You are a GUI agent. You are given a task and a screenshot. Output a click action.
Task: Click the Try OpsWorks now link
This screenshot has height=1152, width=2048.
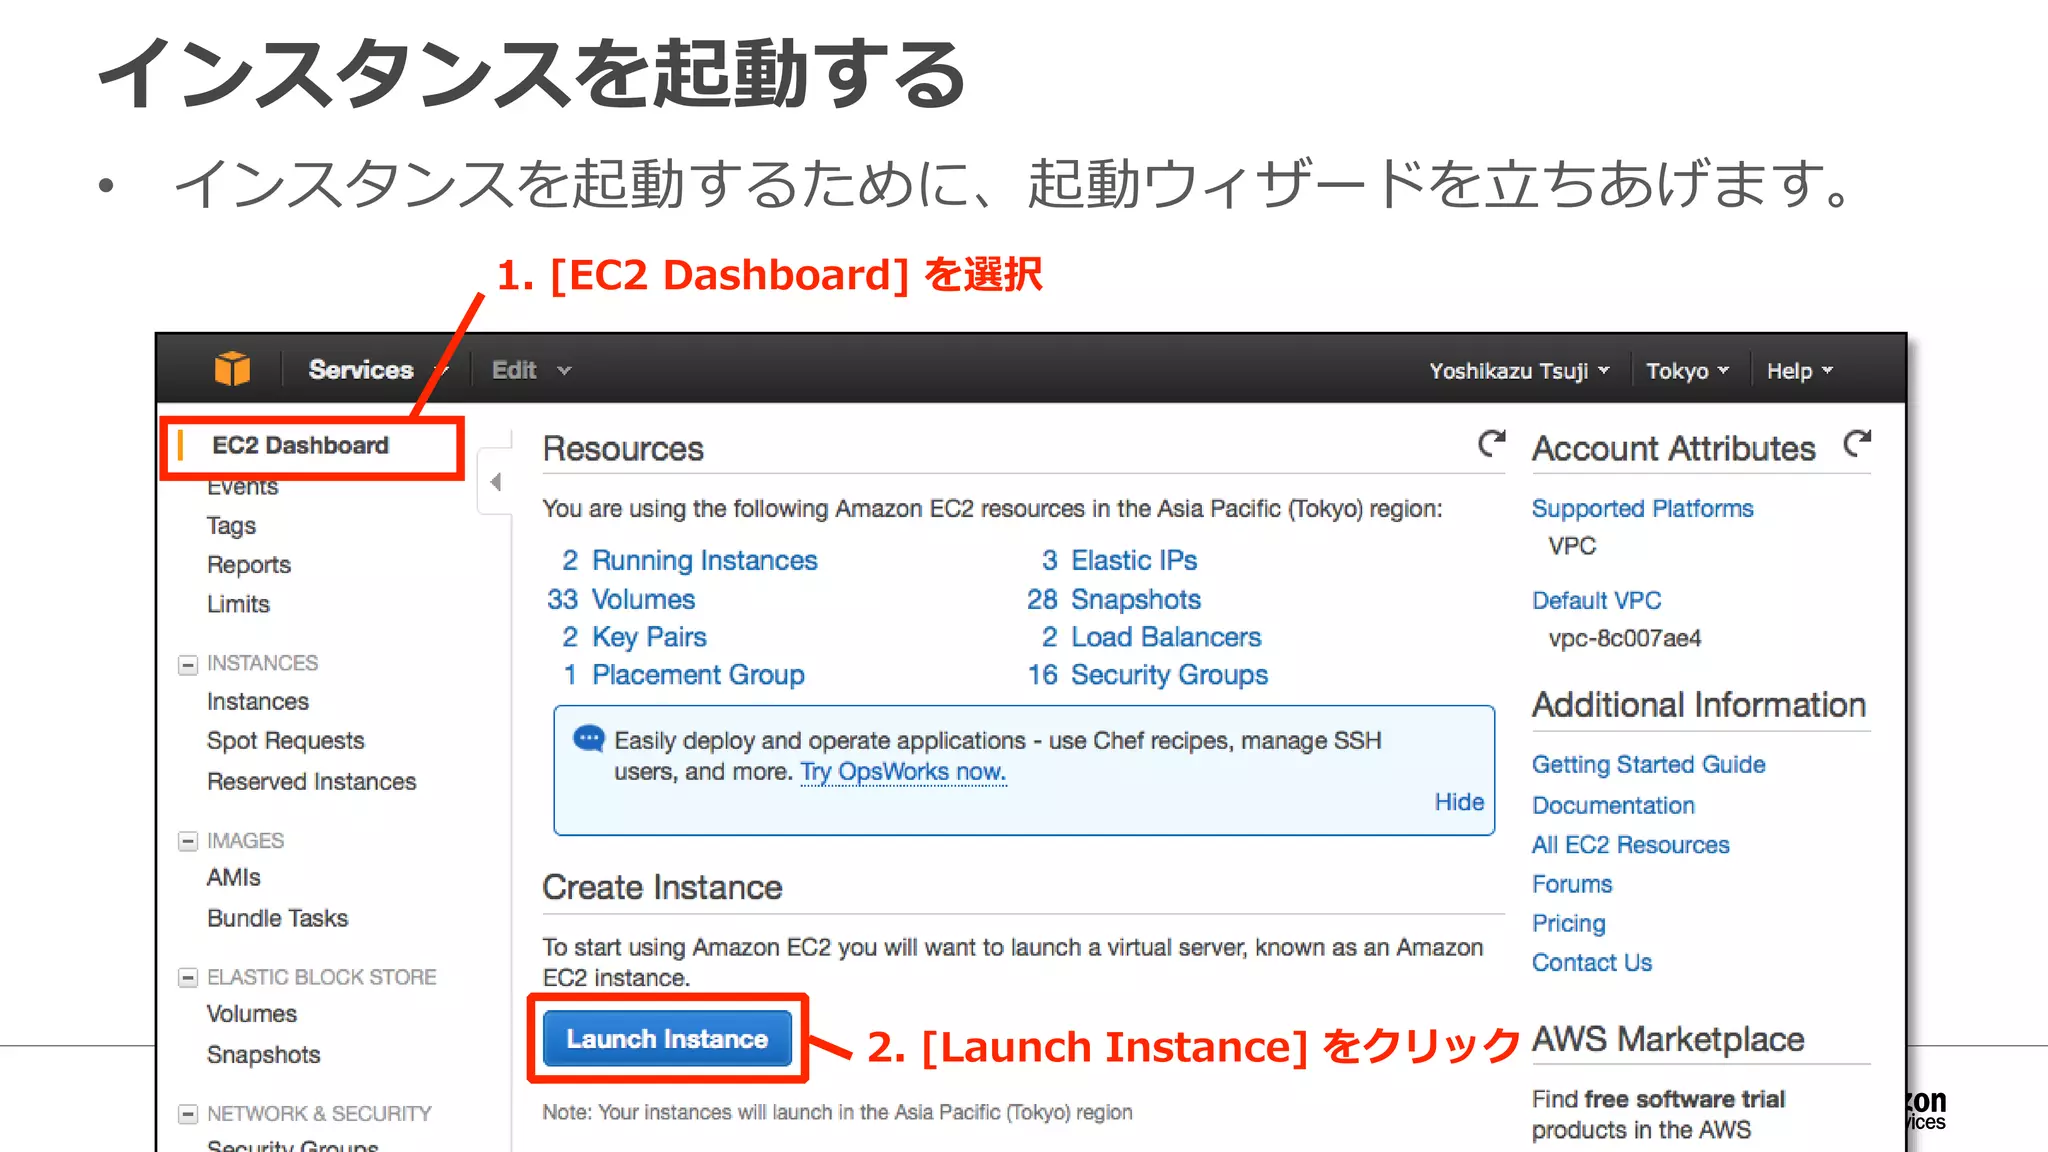[903, 772]
